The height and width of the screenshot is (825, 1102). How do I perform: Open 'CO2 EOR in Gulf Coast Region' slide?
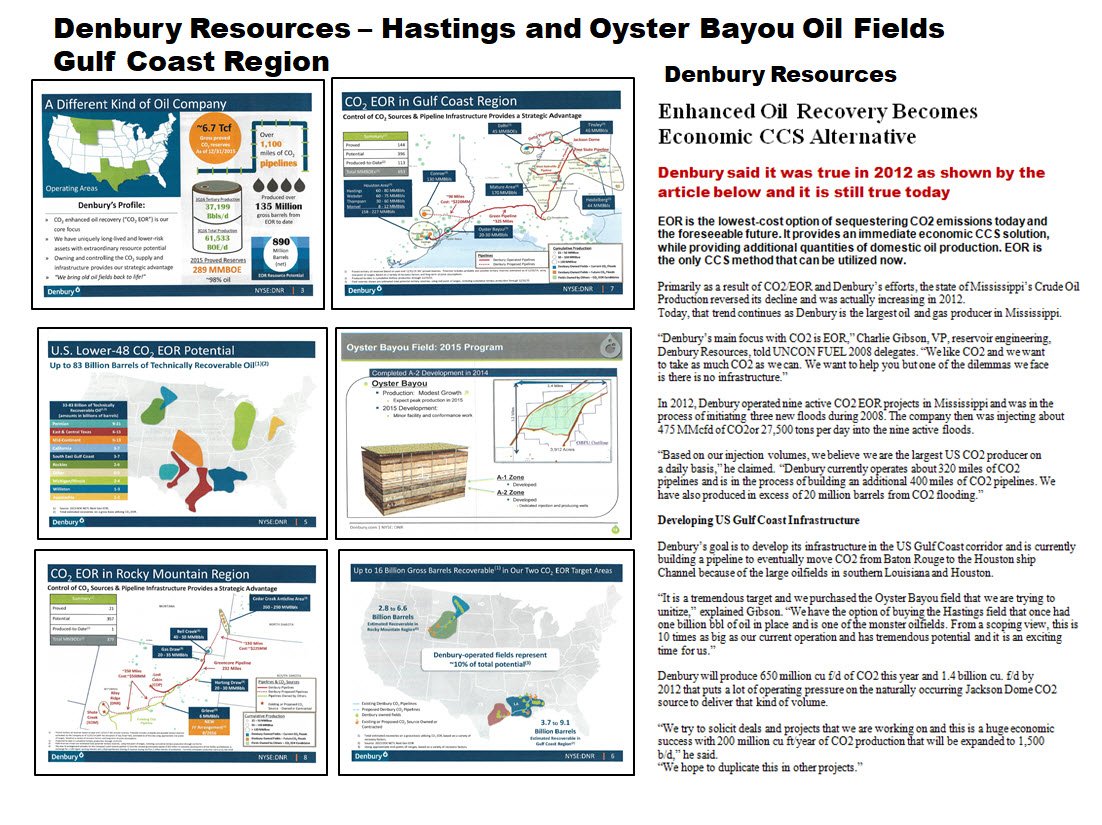pos(483,193)
